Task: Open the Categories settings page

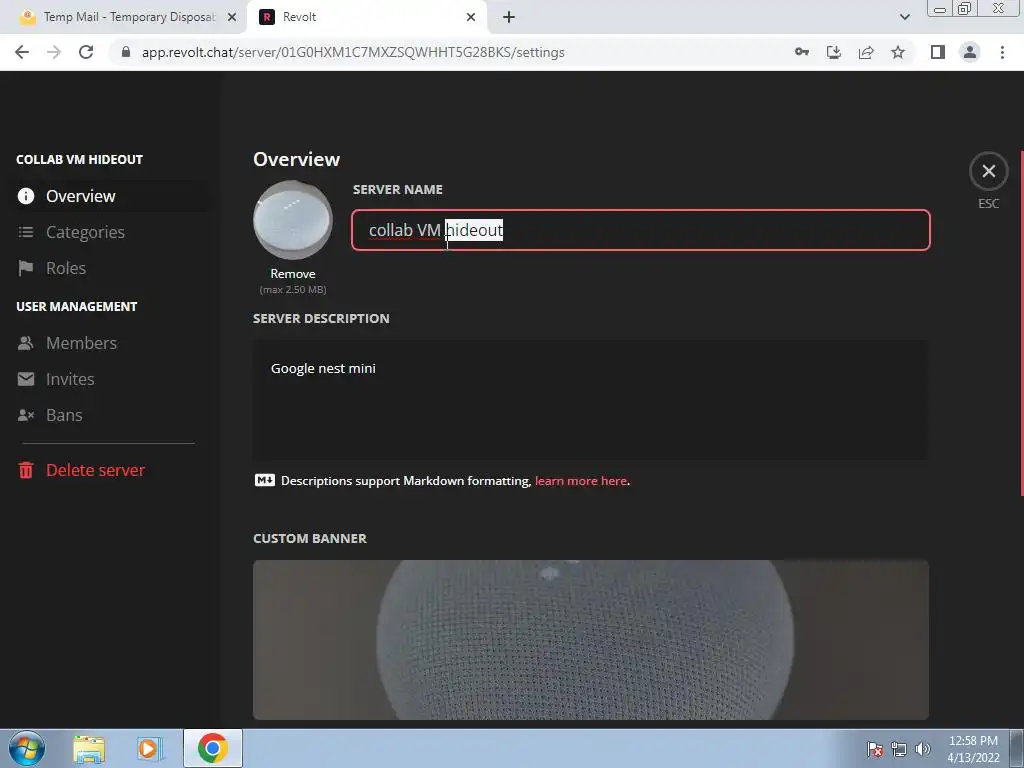Action: click(x=110, y=232)
